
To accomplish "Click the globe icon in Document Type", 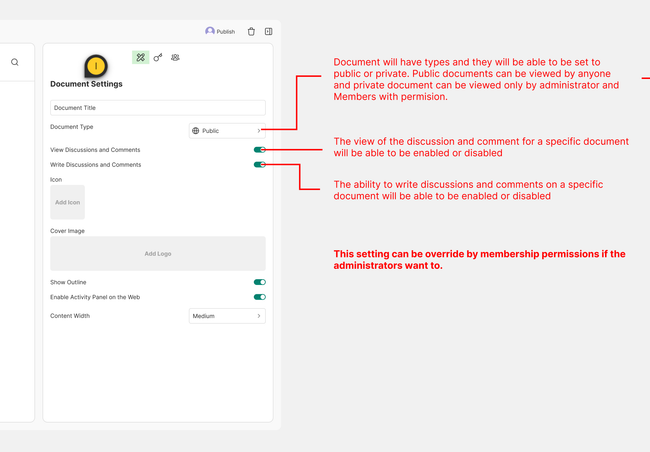I will point(196,130).
